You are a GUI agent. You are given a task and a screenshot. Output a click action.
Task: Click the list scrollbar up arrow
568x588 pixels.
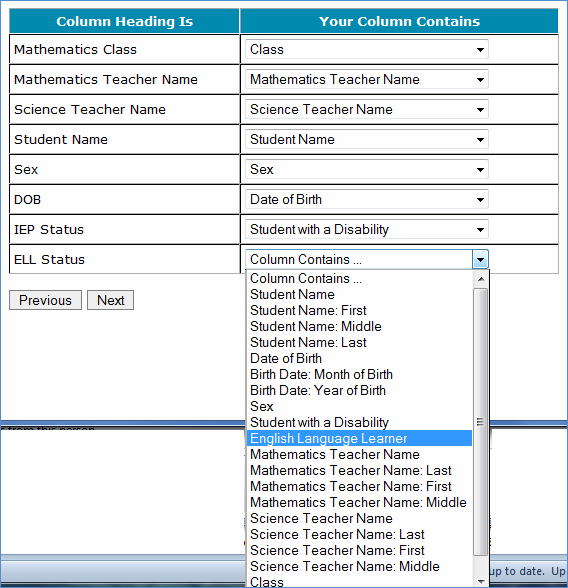[x=481, y=279]
